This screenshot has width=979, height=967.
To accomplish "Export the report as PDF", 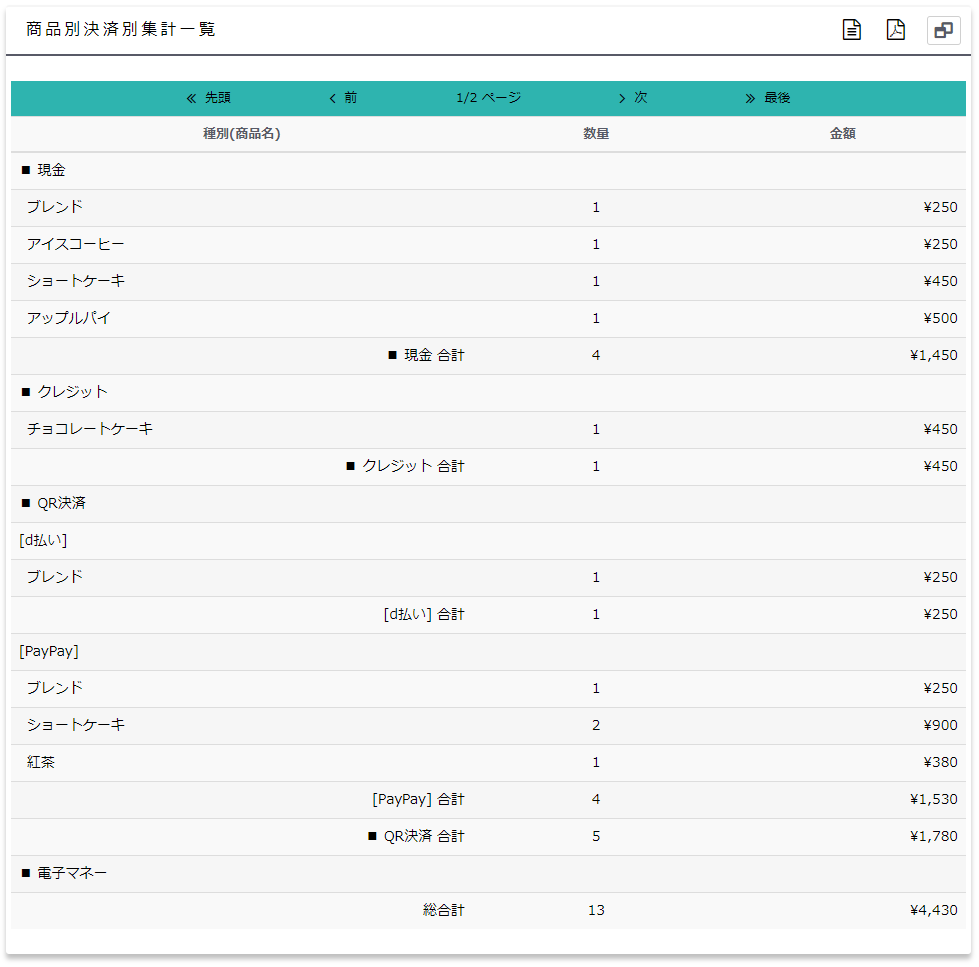I will pos(896,30).
